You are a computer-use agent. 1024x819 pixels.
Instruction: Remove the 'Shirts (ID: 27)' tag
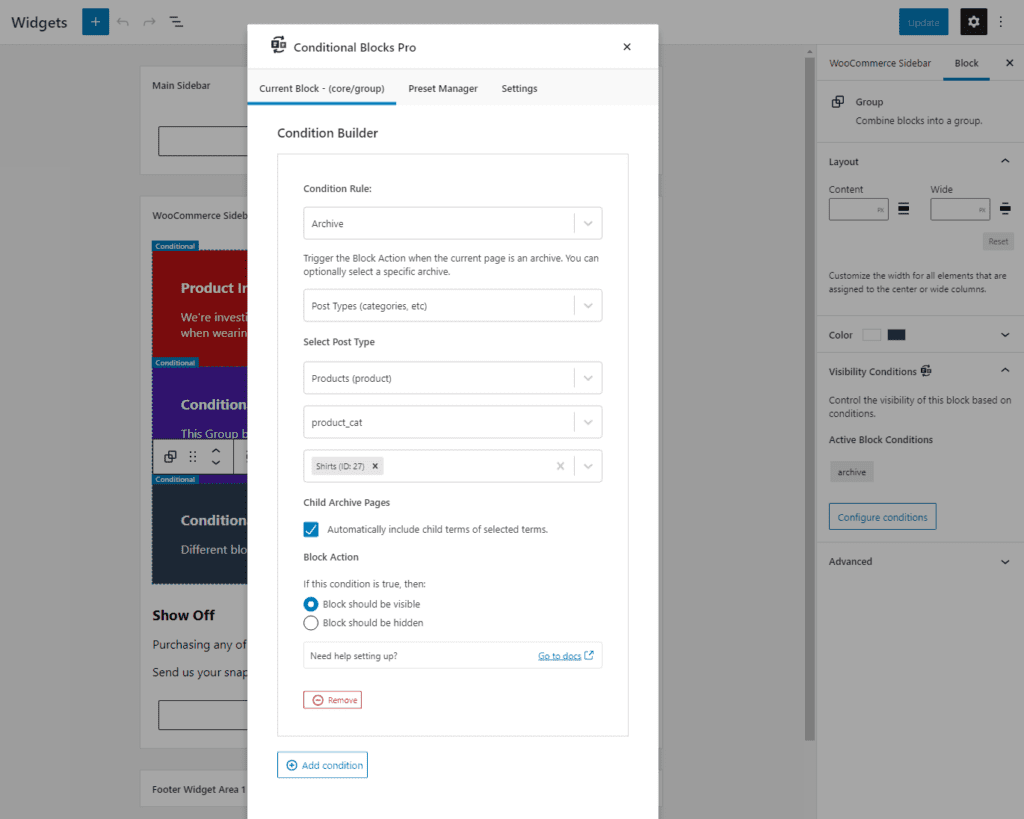click(377, 465)
